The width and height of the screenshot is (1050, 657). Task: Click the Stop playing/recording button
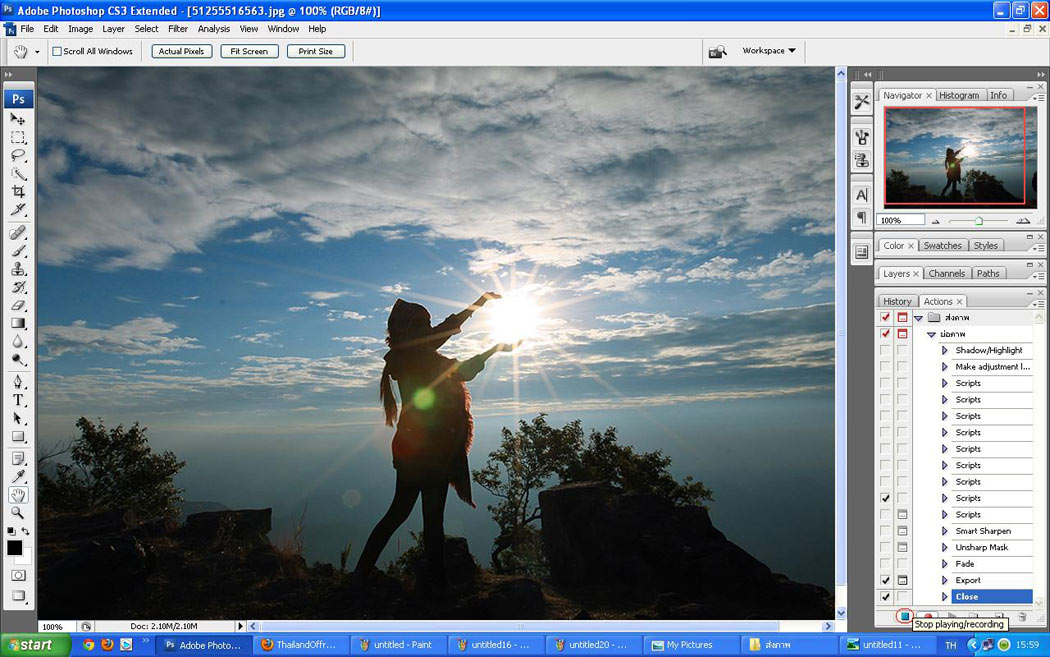click(x=904, y=616)
